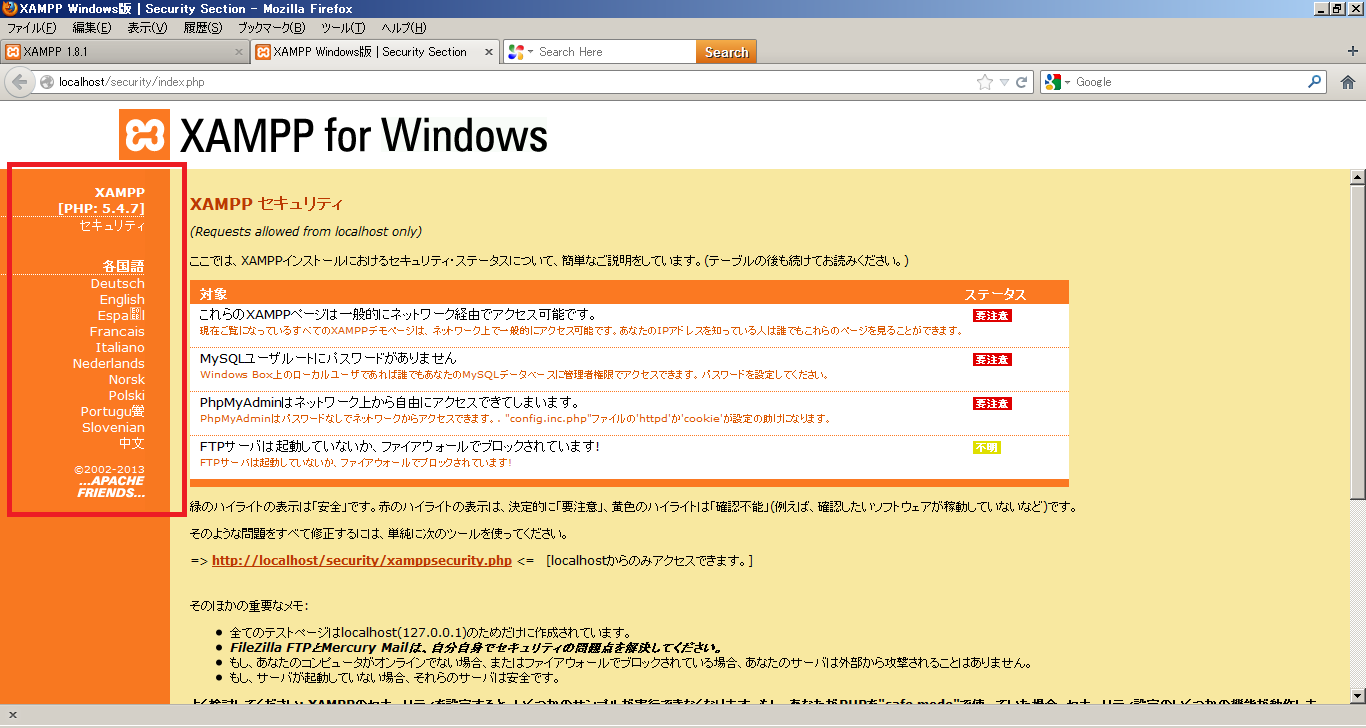Click the MySQLユーザルートにパスワードがありません text
Viewport: 1366px width, 728px height.
click(x=328, y=358)
